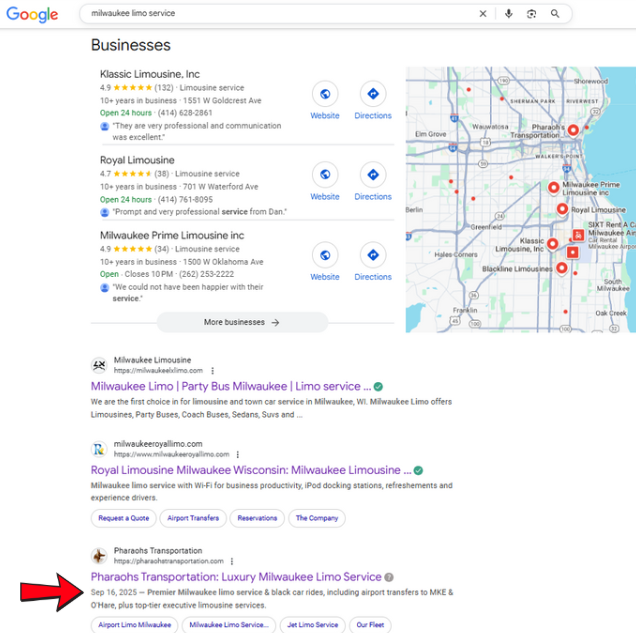Expand More businesses list
The height and width of the screenshot is (633, 636).
[242, 322]
